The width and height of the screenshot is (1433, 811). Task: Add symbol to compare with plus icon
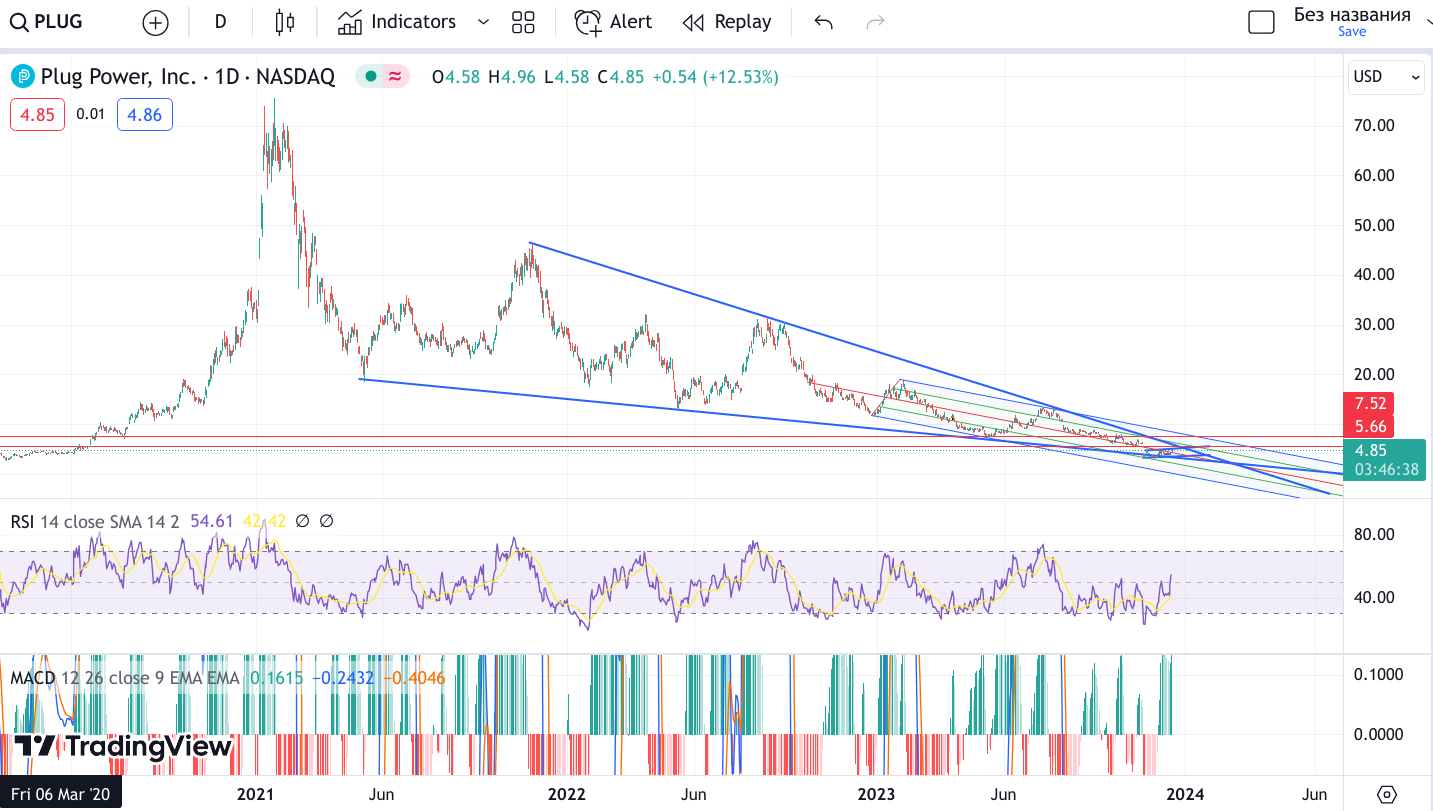(x=155, y=22)
